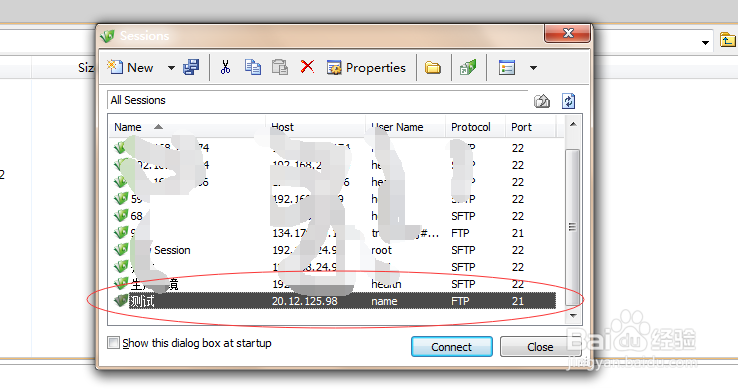This screenshot has height=389, width=738.
Task: Click the Close button
Action: pos(540,347)
